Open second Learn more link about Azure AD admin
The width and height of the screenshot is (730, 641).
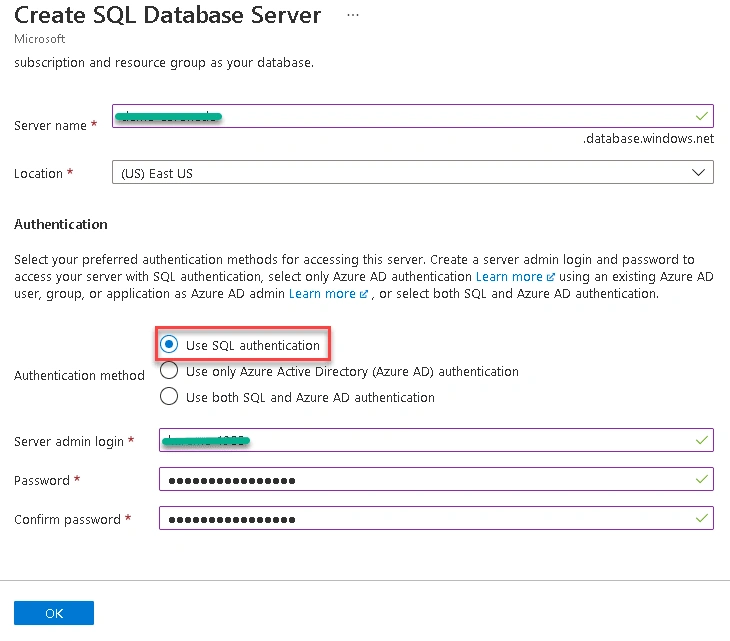(322, 294)
